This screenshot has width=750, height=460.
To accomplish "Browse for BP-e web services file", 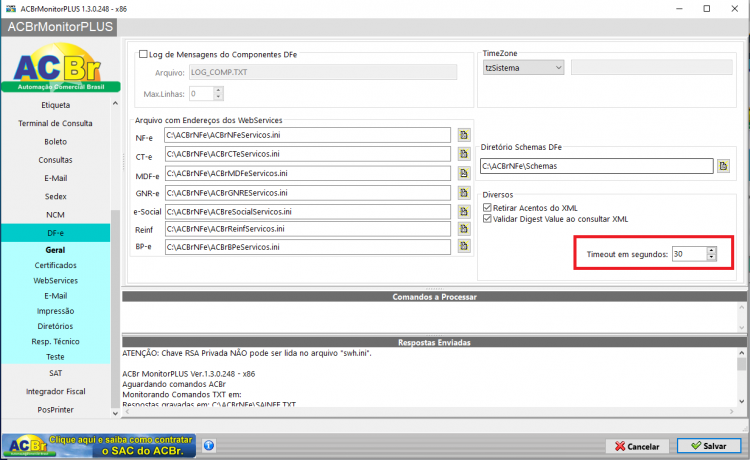I will pyautogui.click(x=463, y=246).
